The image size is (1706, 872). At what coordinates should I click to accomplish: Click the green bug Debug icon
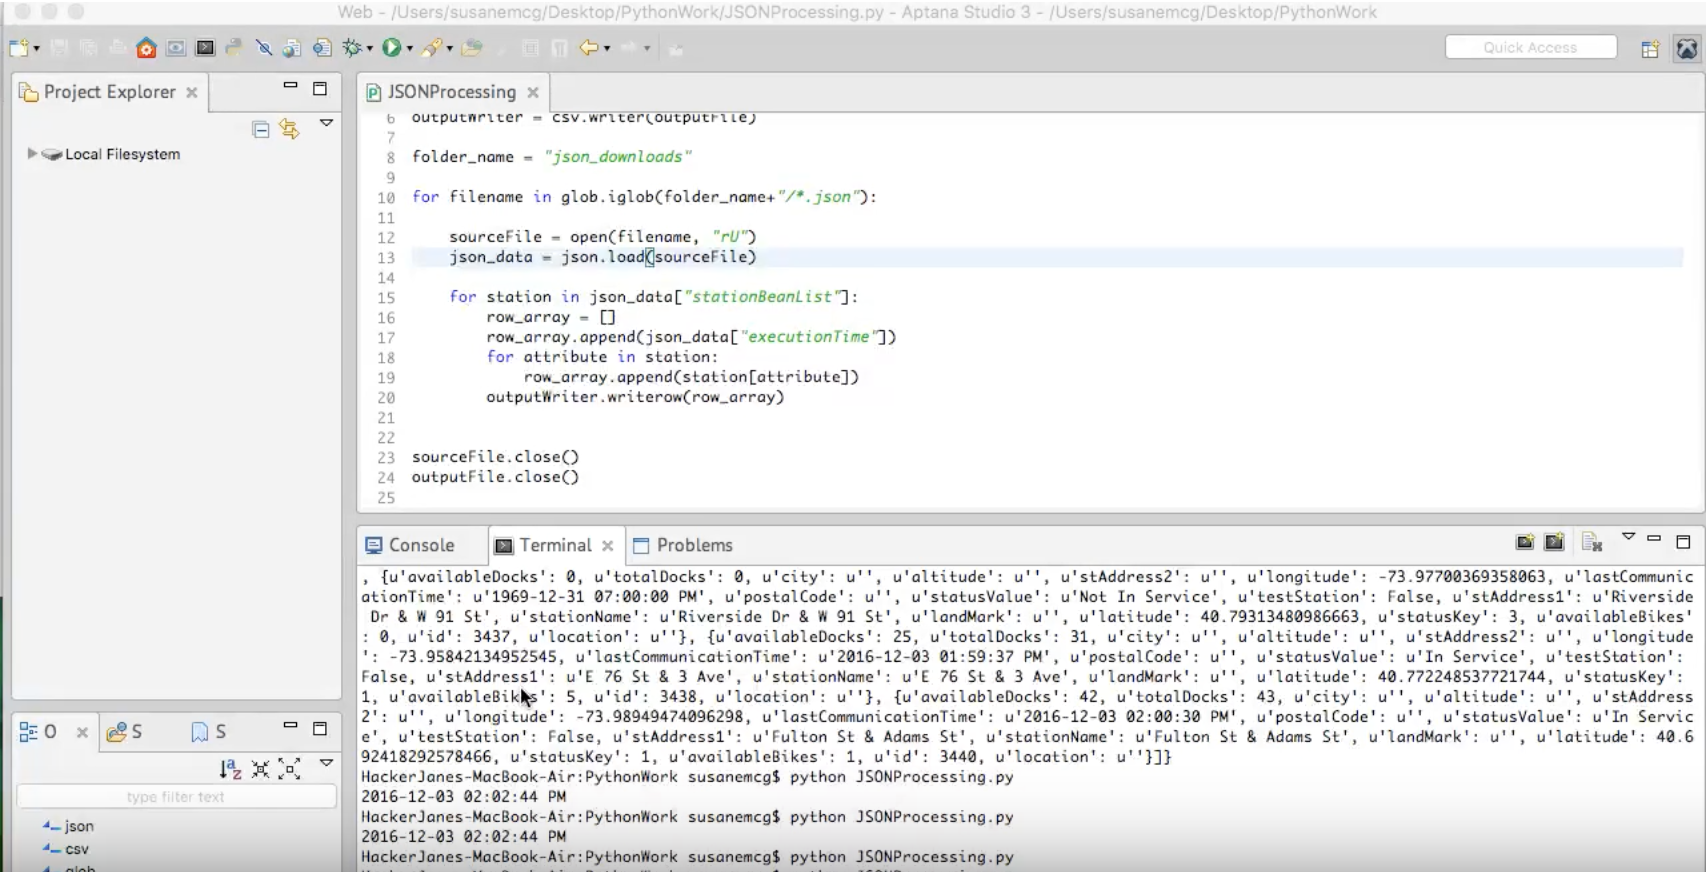coord(353,47)
